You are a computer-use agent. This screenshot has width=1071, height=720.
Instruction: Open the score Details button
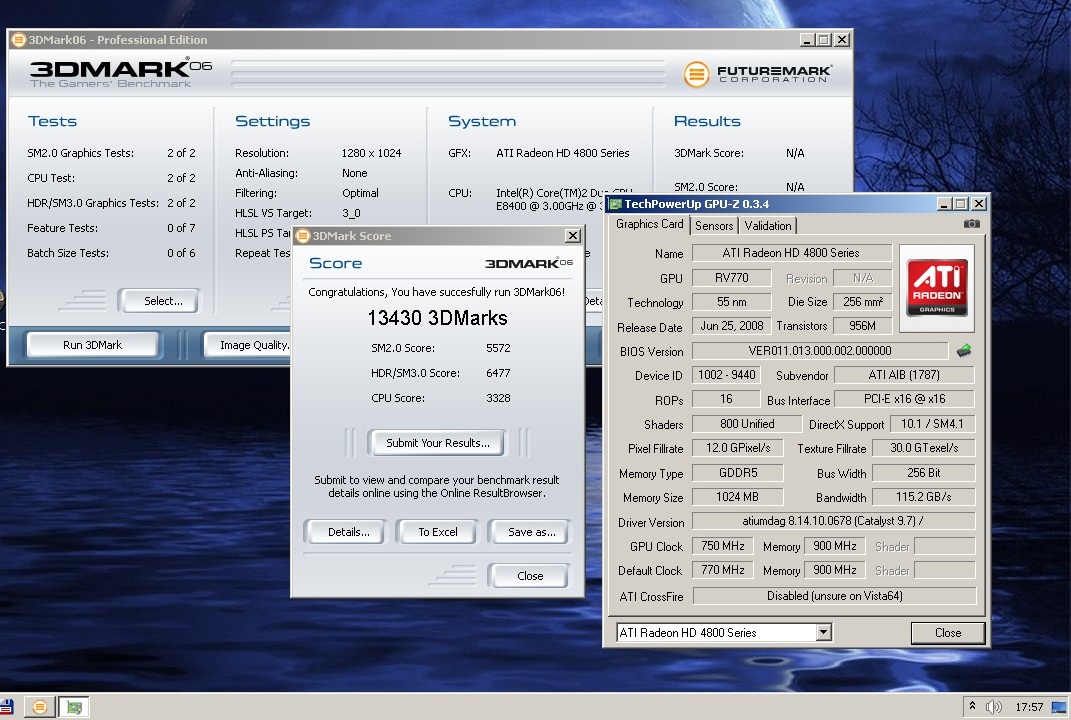tap(348, 532)
